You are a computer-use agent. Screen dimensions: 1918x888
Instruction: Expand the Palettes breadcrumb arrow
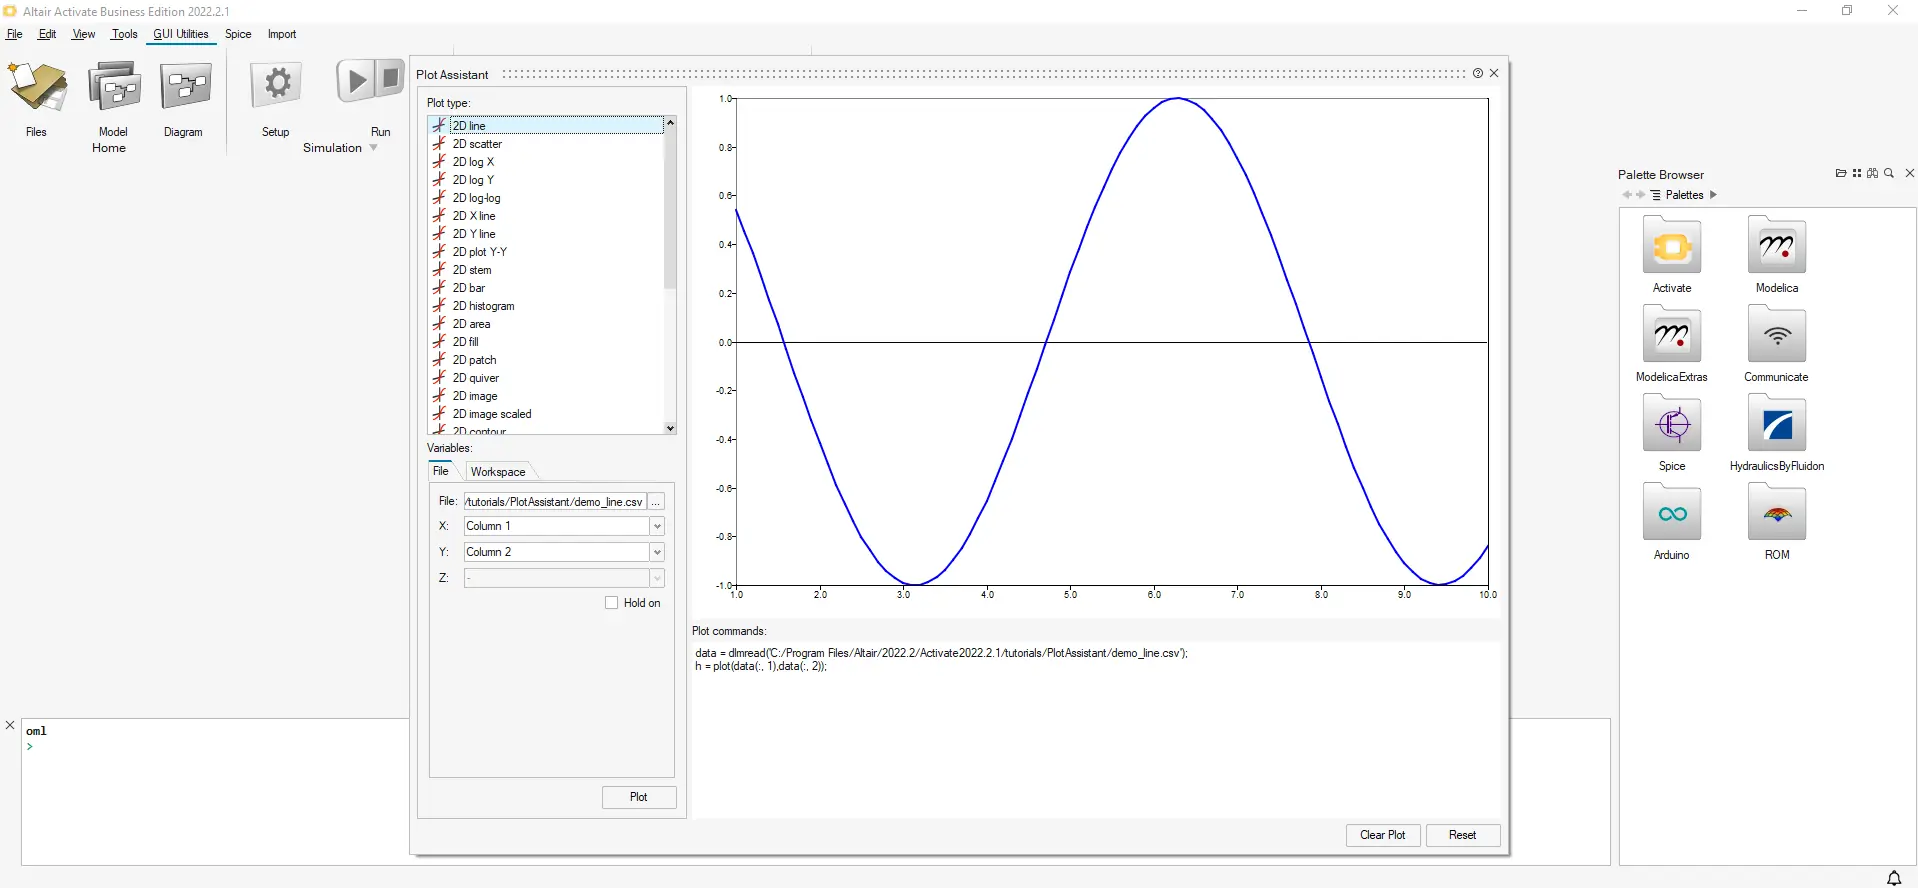tap(1713, 195)
